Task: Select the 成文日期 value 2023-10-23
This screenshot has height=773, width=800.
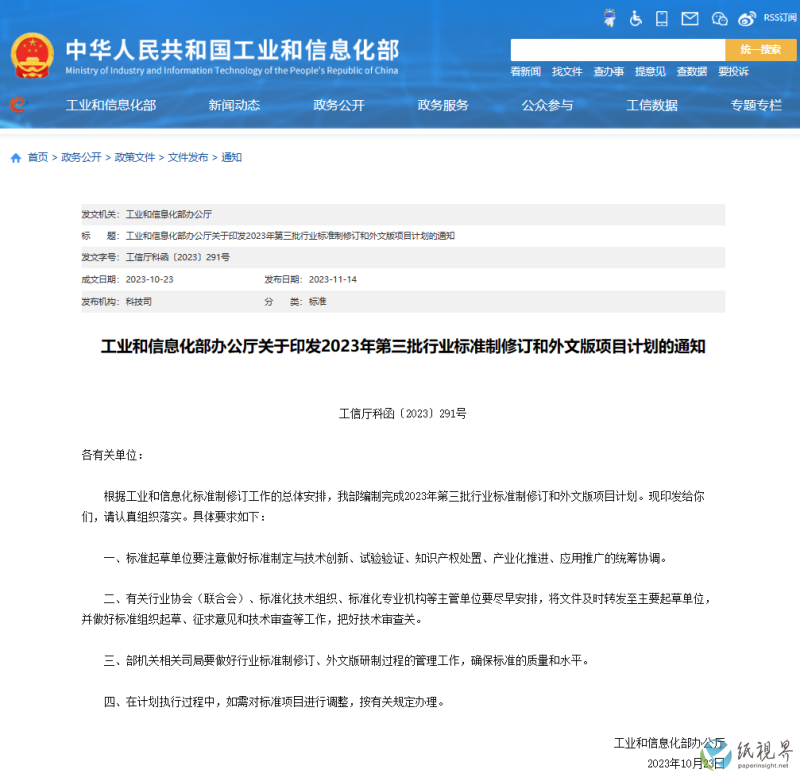Action: coord(149,280)
